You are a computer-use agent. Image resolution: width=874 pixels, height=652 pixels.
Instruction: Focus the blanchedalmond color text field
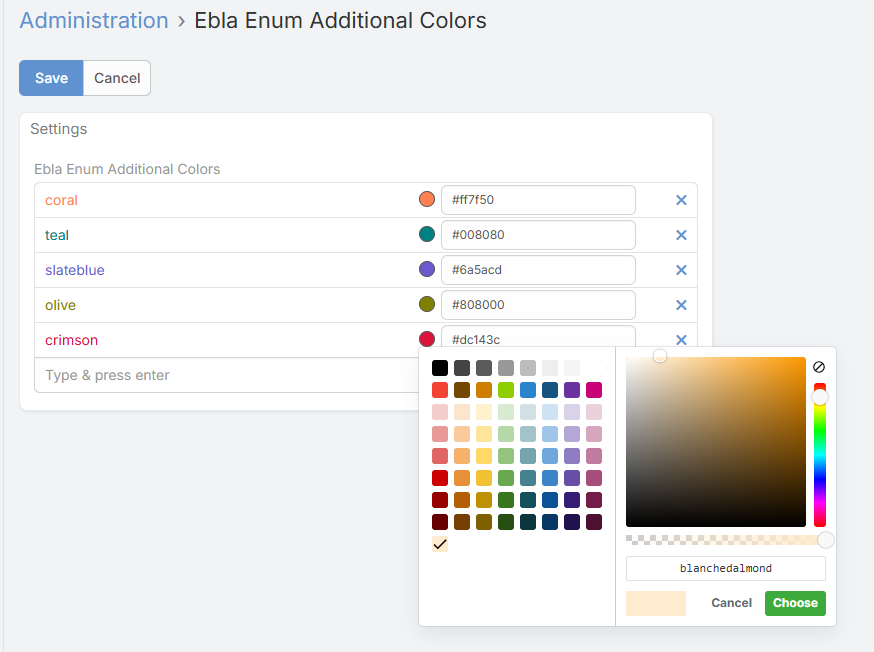(725, 569)
